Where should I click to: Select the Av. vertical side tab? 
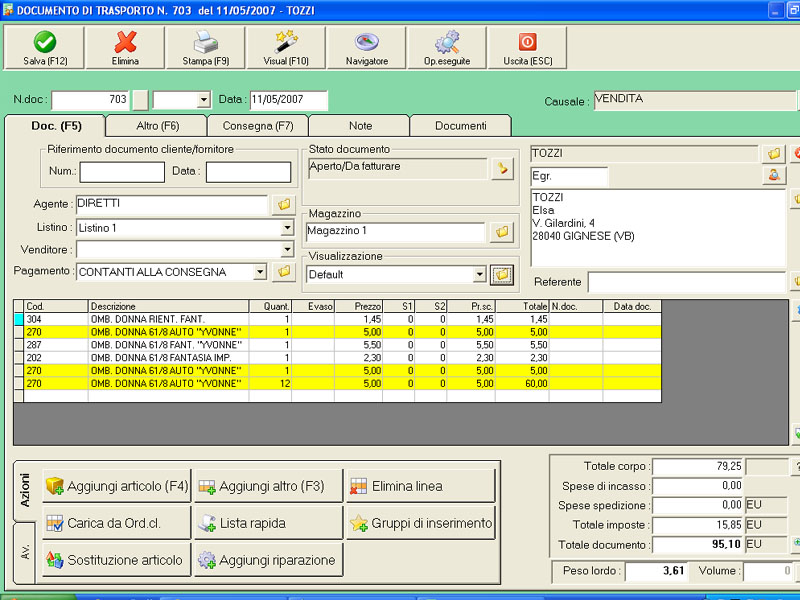click(x=25, y=553)
